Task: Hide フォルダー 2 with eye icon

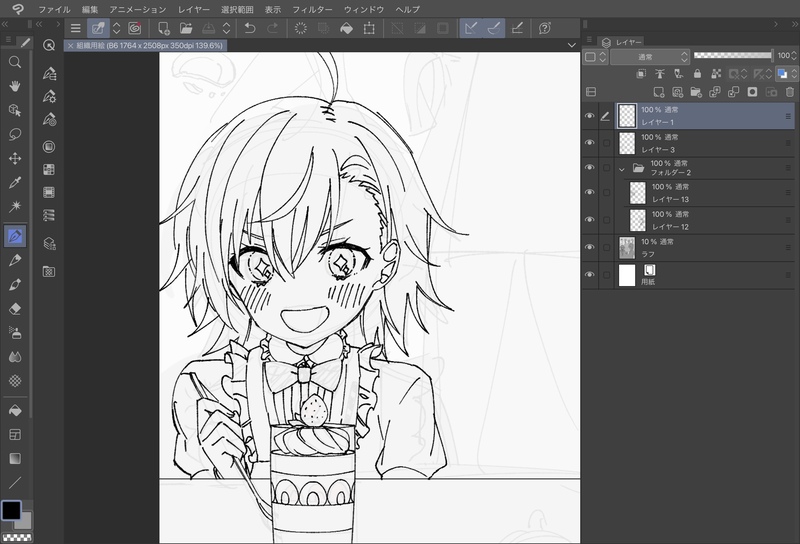Action: (x=590, y=168)
